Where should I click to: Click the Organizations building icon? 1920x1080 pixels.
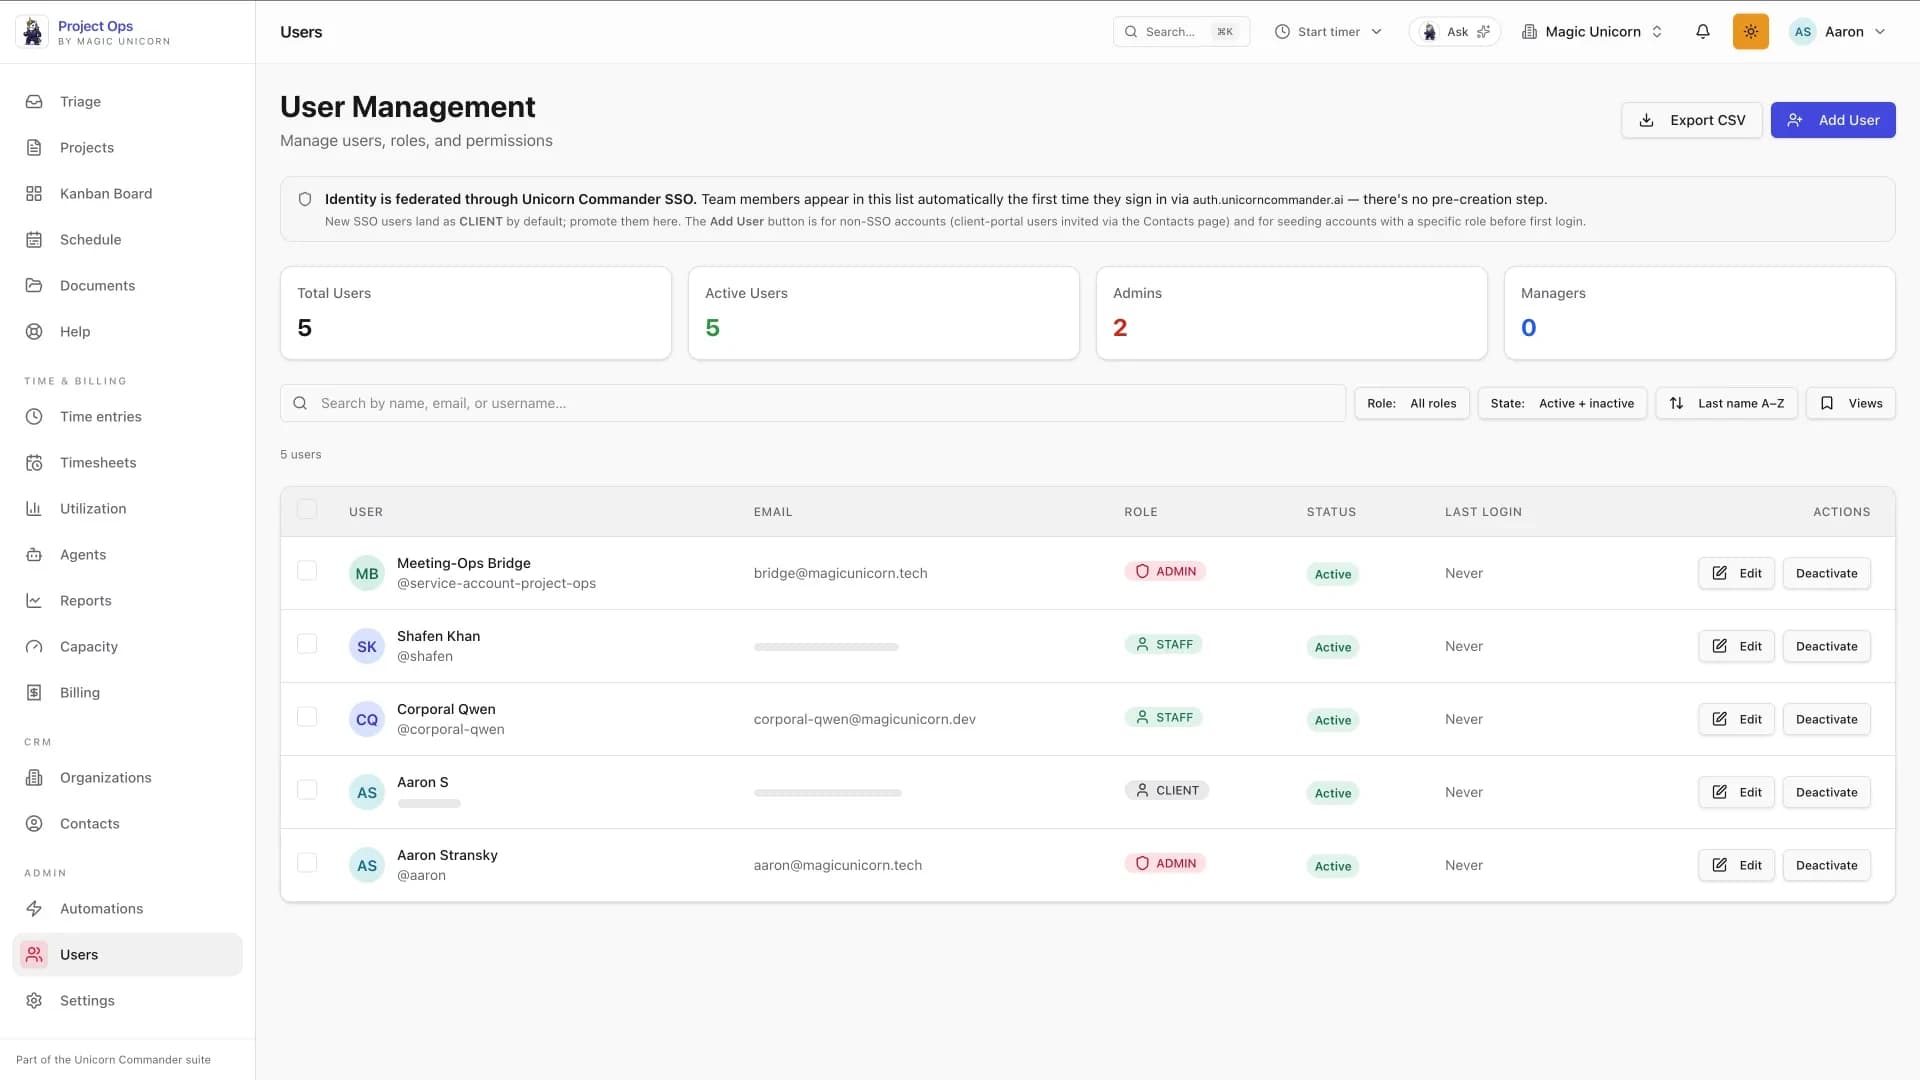[x=34, y=778]
